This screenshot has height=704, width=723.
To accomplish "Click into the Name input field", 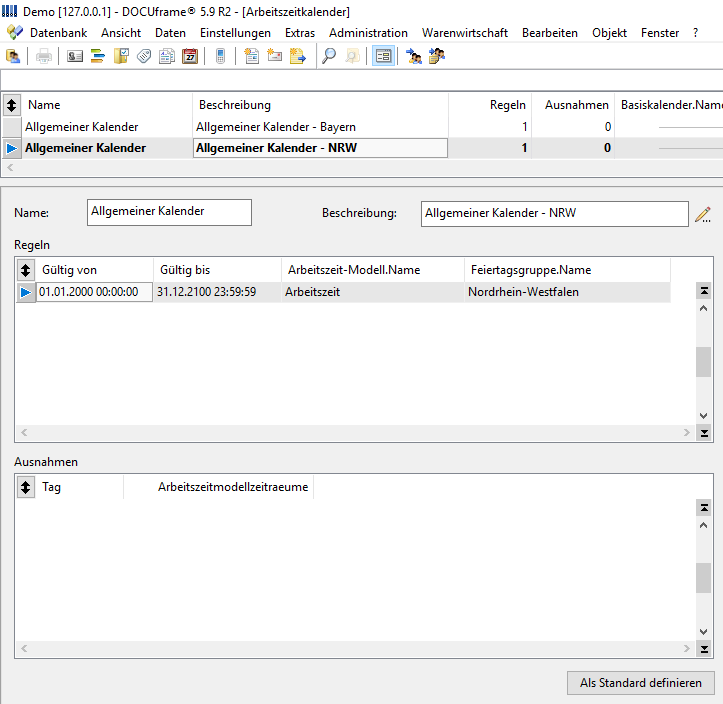I will pos(169,212).
